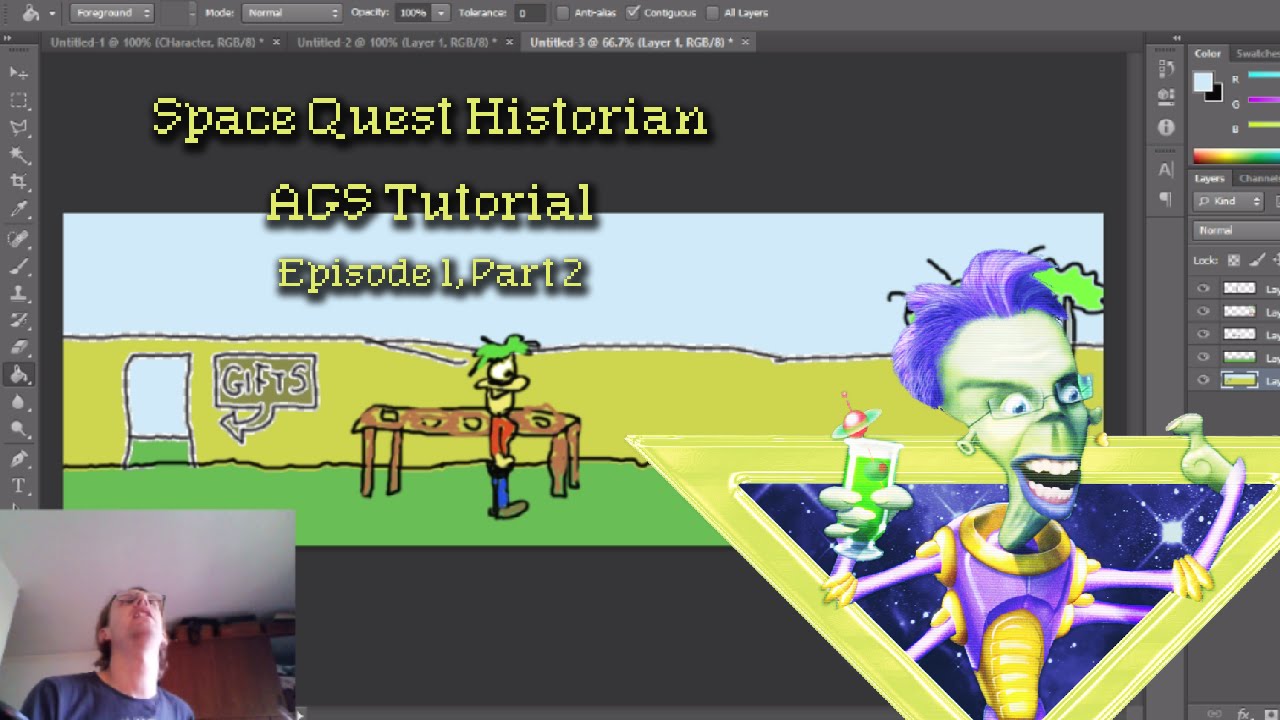Select the green grass layer thumbnail

(1239, 357)
